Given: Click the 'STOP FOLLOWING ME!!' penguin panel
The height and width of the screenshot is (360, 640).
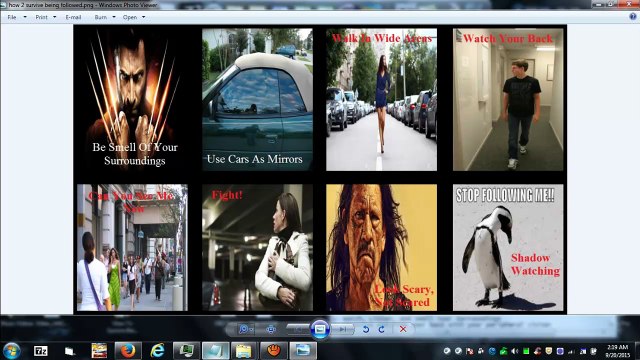Looking at the screenshot, I should pos(508,247).
